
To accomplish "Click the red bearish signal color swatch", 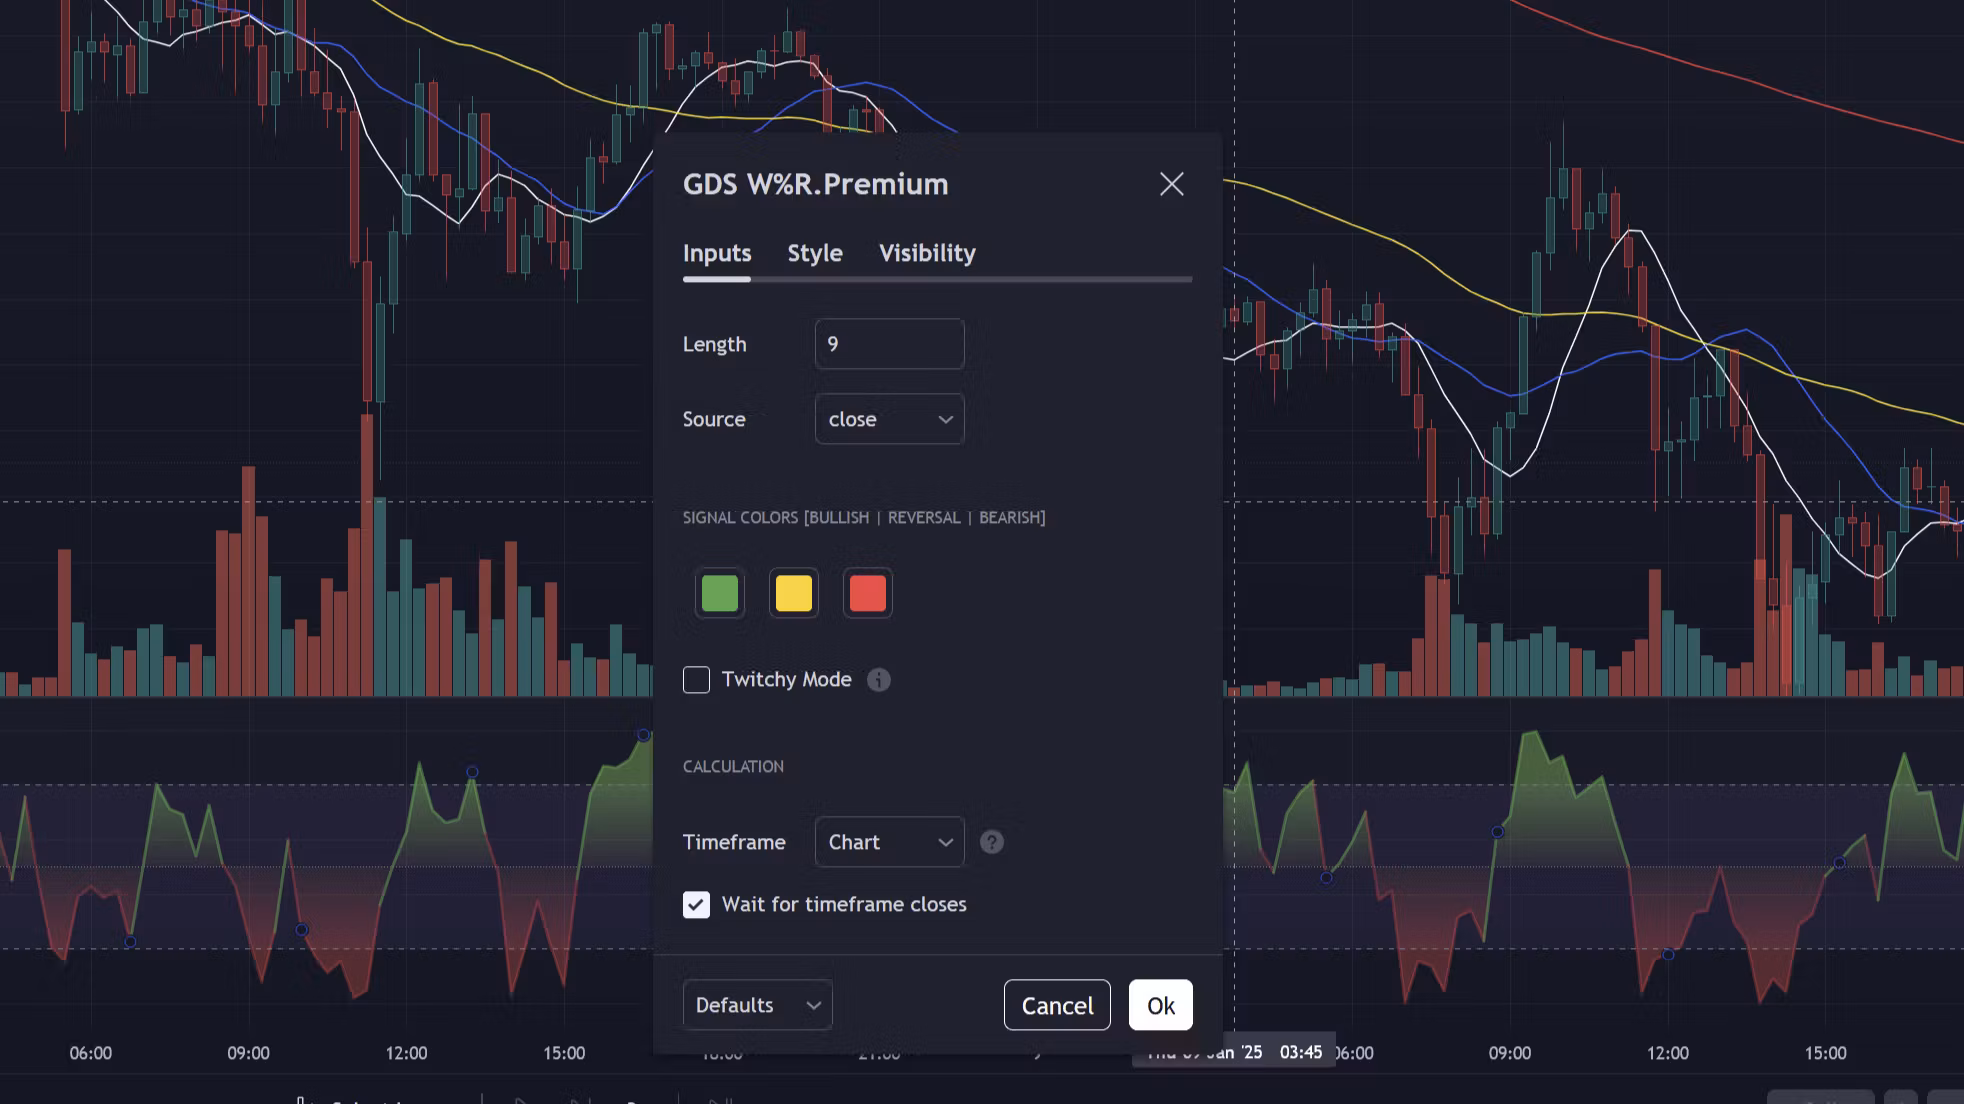I will point(867,593).
